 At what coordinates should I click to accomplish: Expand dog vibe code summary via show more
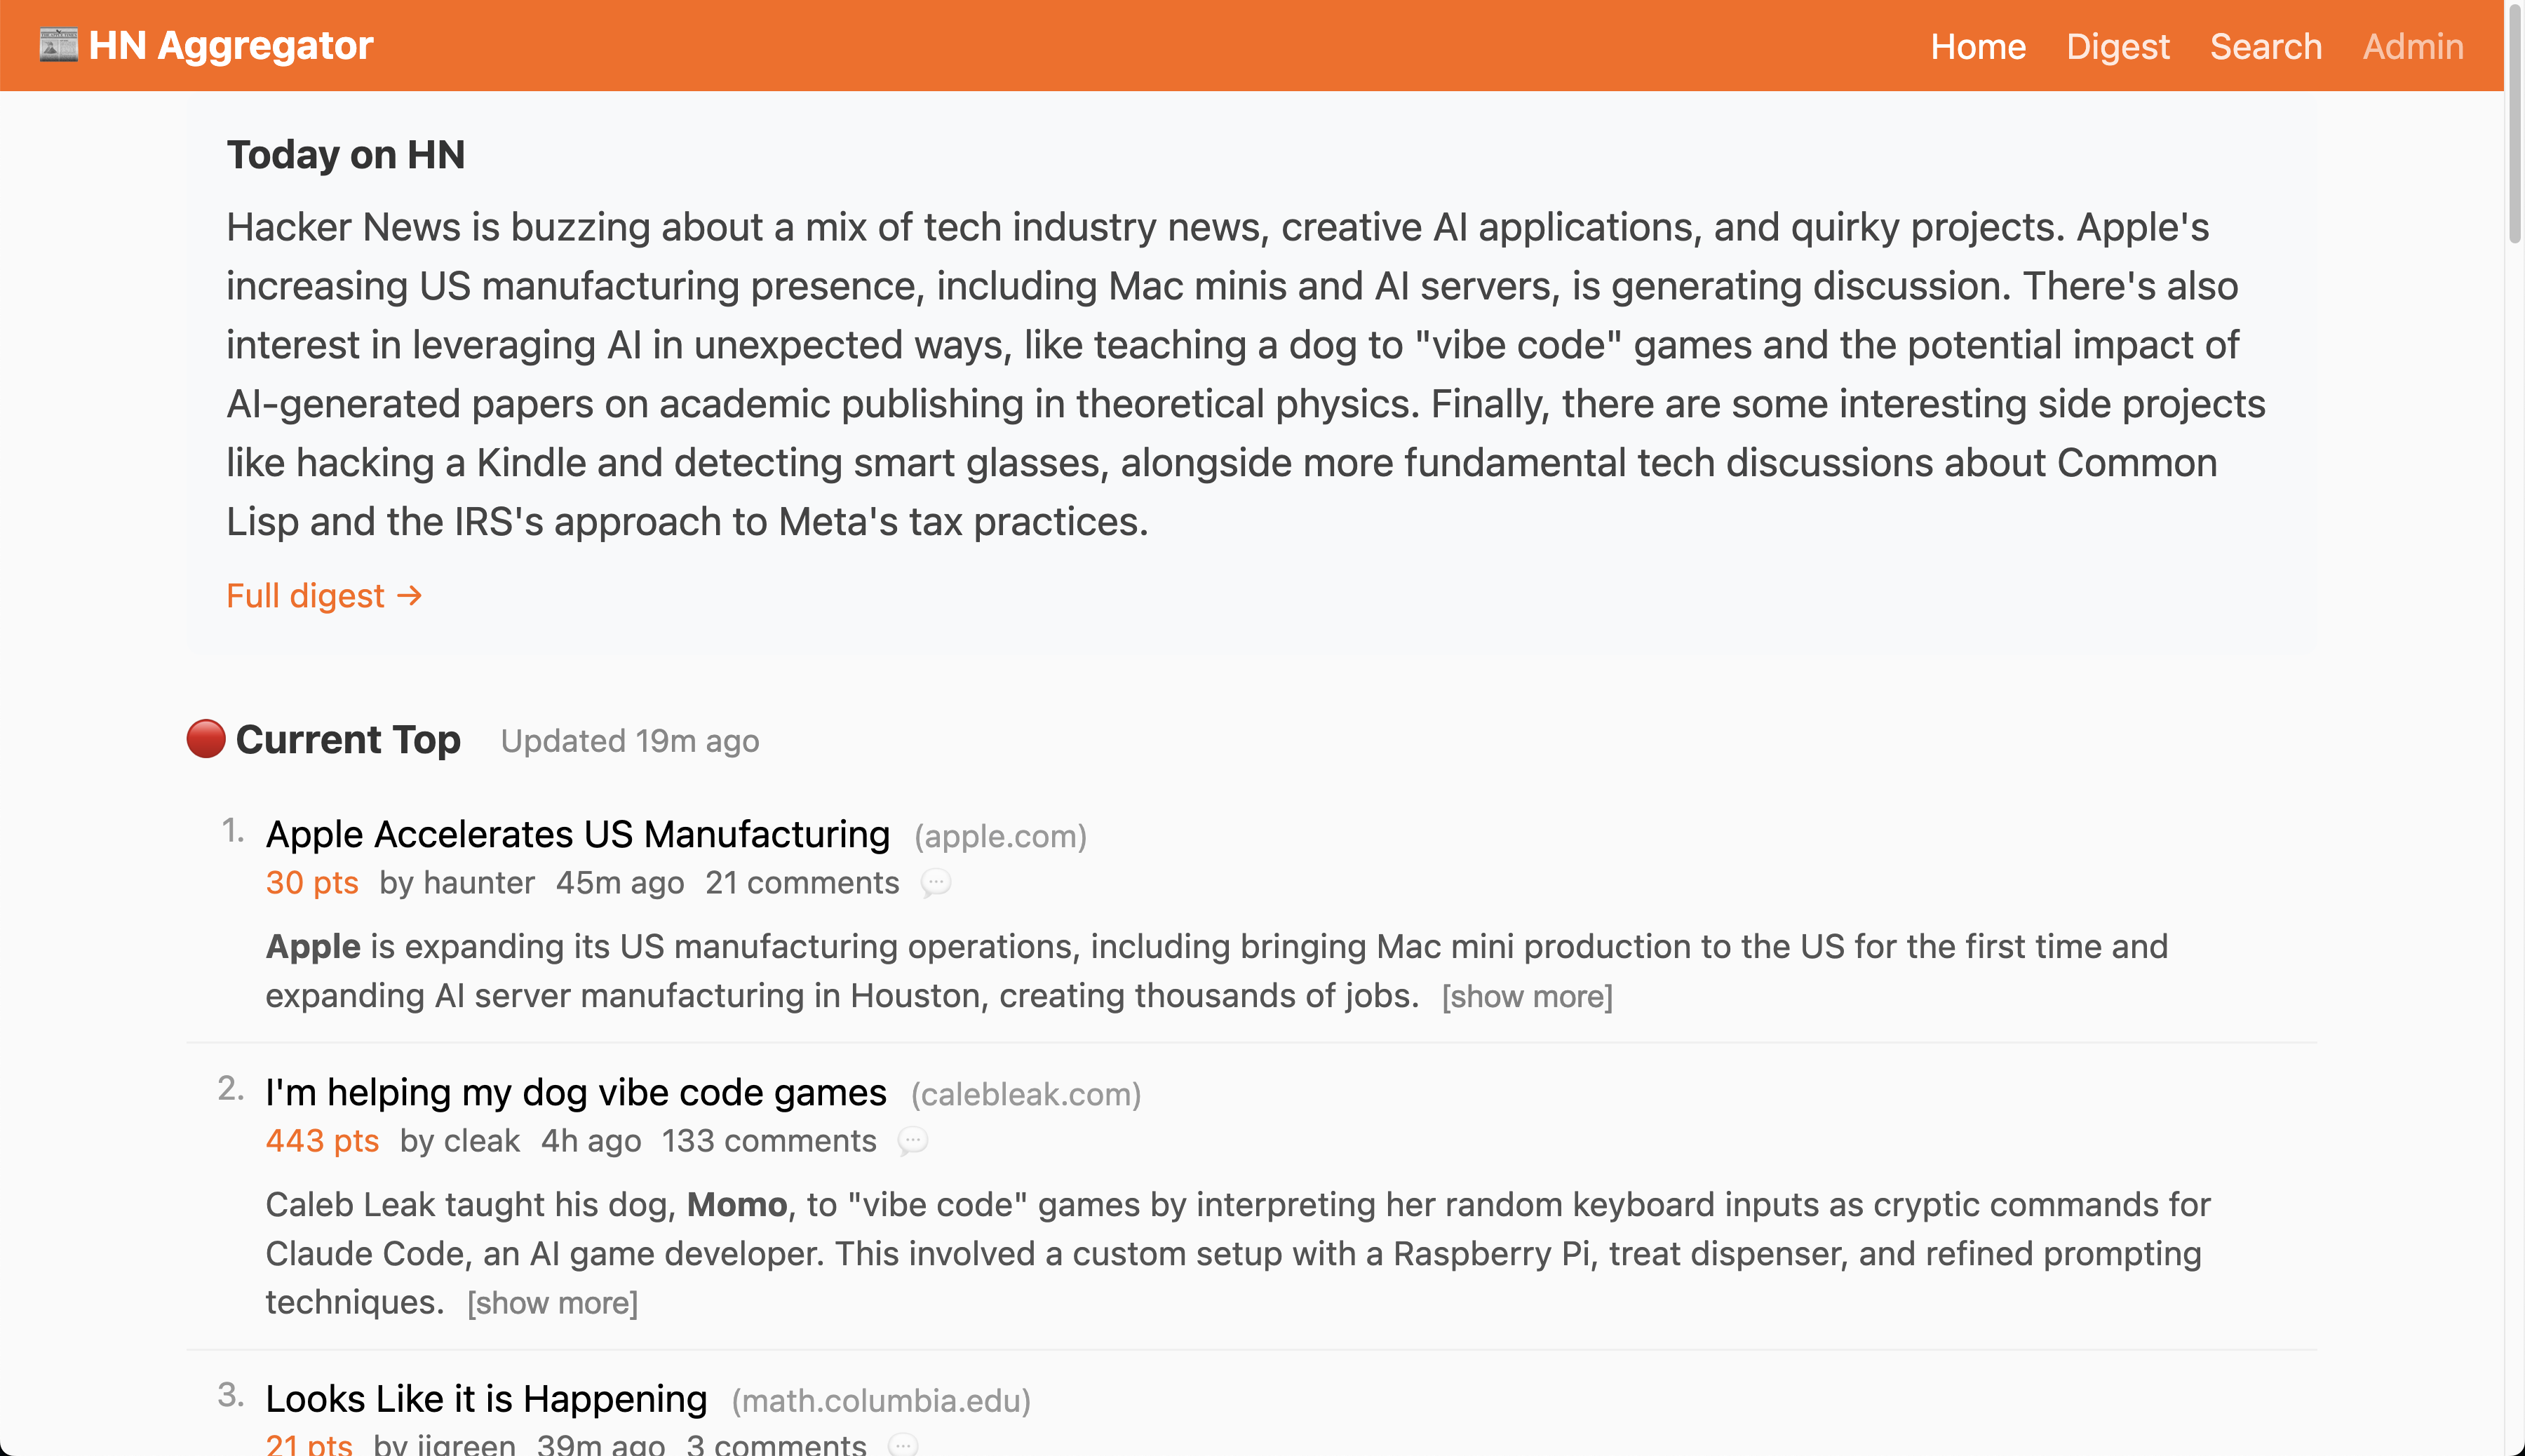552,1302
